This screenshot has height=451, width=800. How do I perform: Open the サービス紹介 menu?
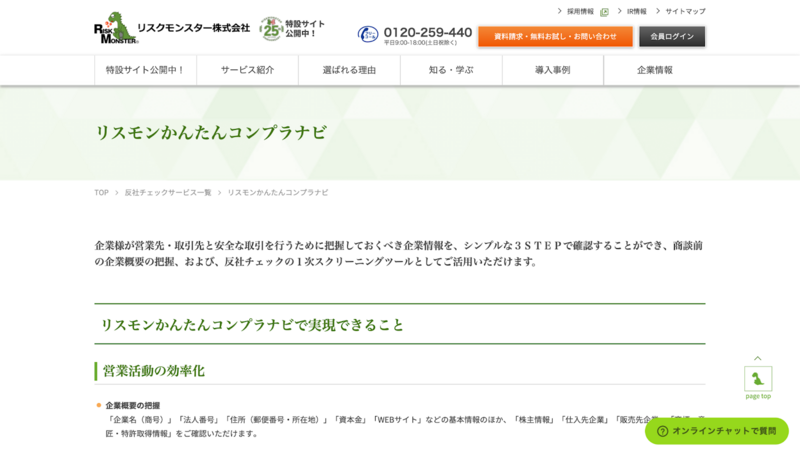[x=247, y=70]
